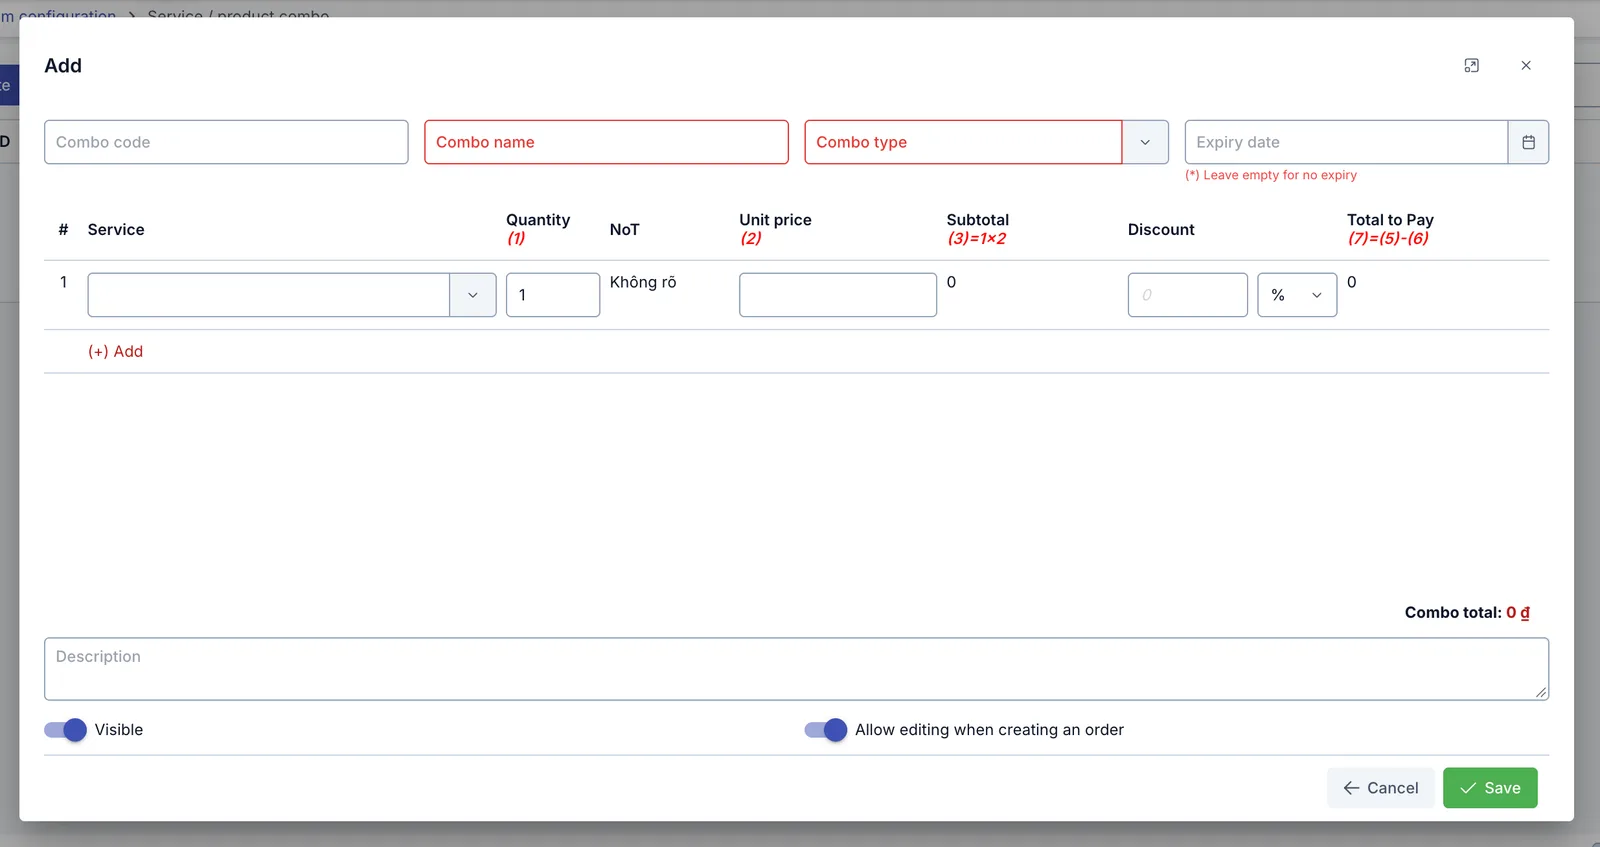Image resolution: width=1600 pixels, height=847 pixels.
Task: Open the expiry date calendar picker
Action: tap(1528, 142)
